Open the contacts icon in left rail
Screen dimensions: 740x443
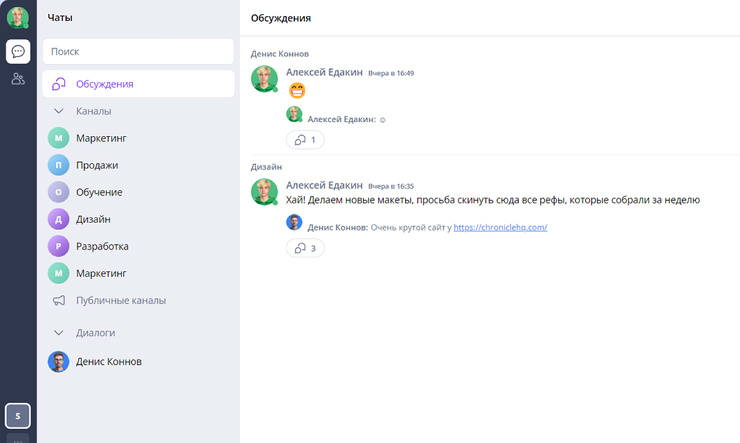click(x=18, y=79)
